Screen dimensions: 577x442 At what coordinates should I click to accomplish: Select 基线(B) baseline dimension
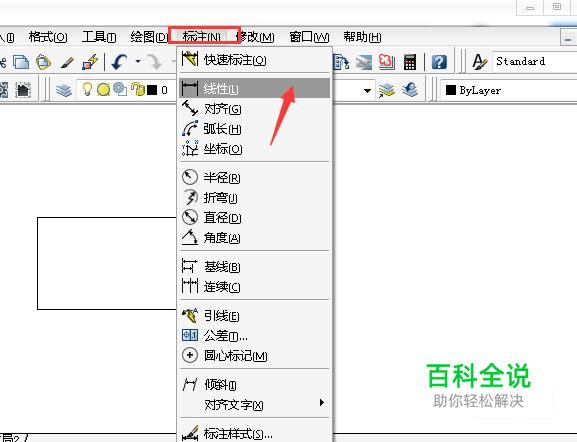[255, 267]
